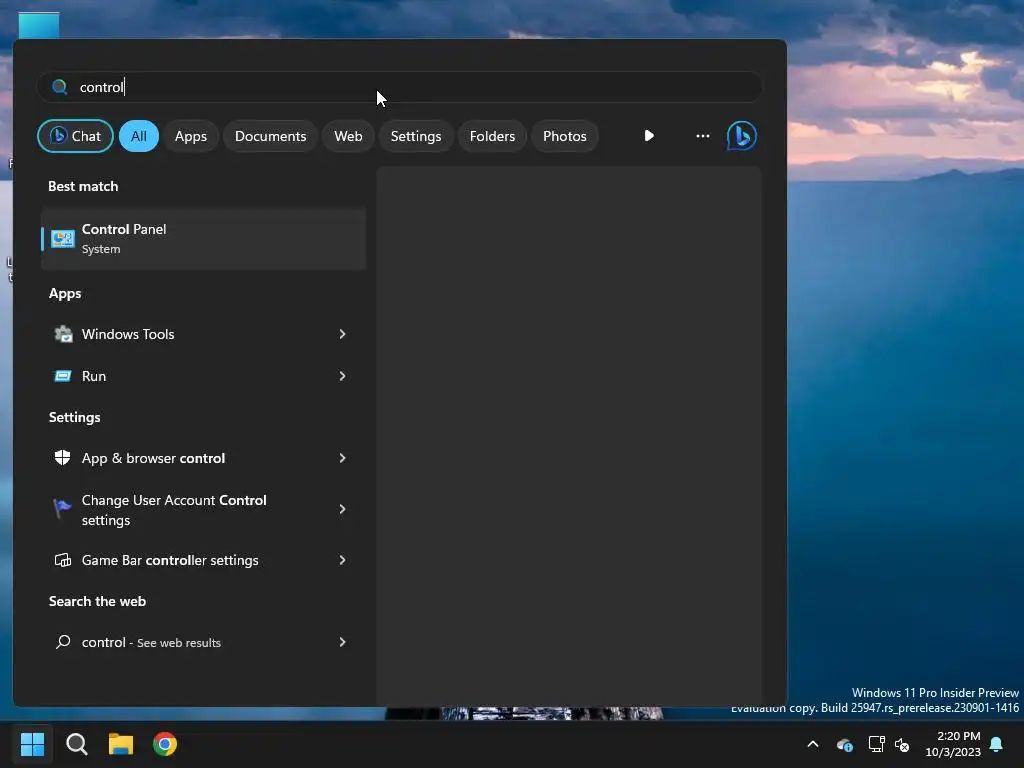Screen dimensions: 1024x768
Task: Click the shield icon for App & browser control
Action: pyautogui.click(x=63, y=458)
